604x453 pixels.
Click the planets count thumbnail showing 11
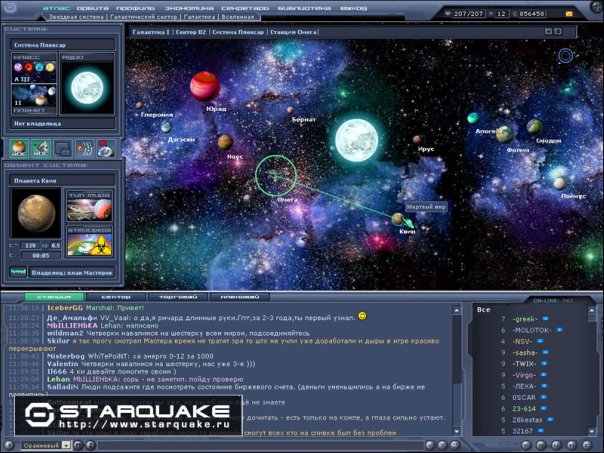click(34, 95)
